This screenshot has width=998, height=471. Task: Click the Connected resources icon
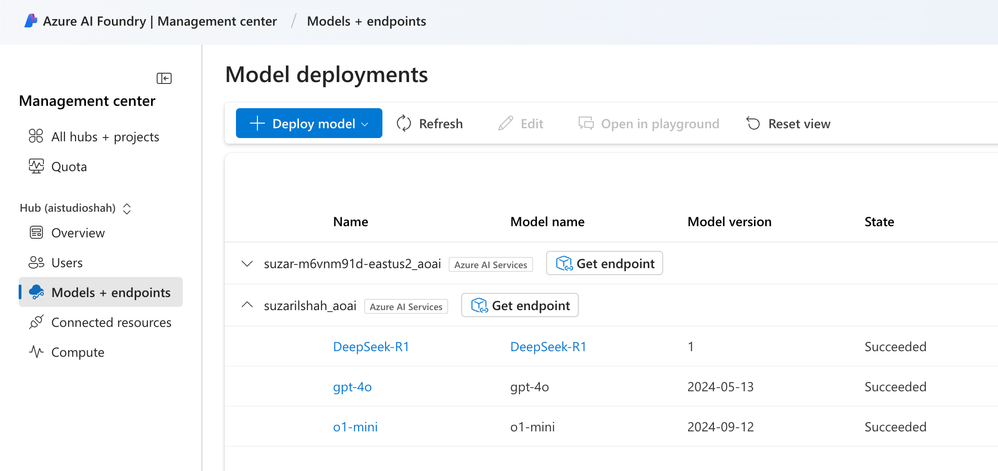[x=36, y=322]
